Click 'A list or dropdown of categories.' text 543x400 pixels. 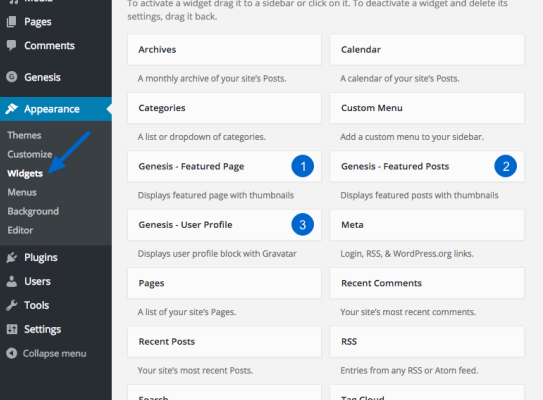[x=202, y=137]
